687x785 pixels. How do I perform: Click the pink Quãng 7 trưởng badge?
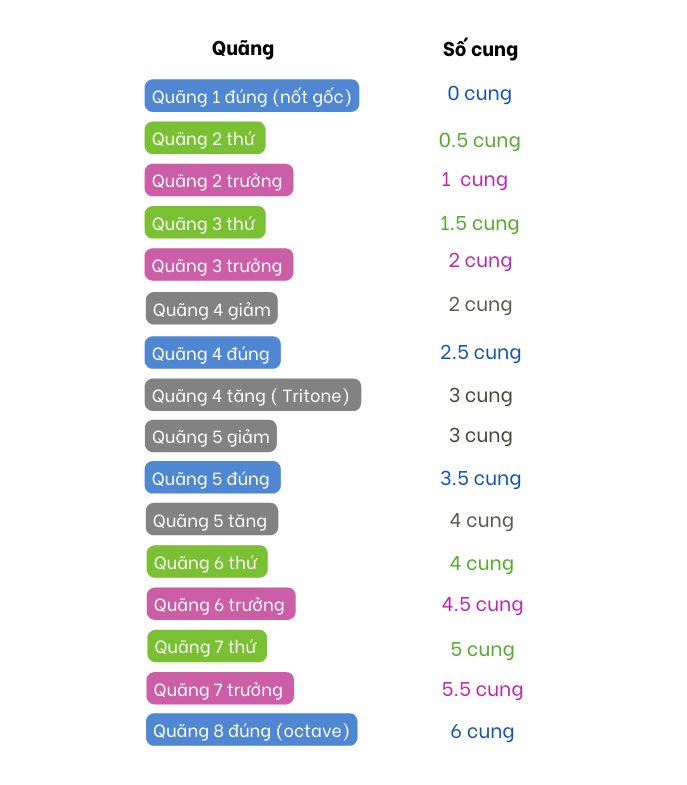tap(220, 688)
